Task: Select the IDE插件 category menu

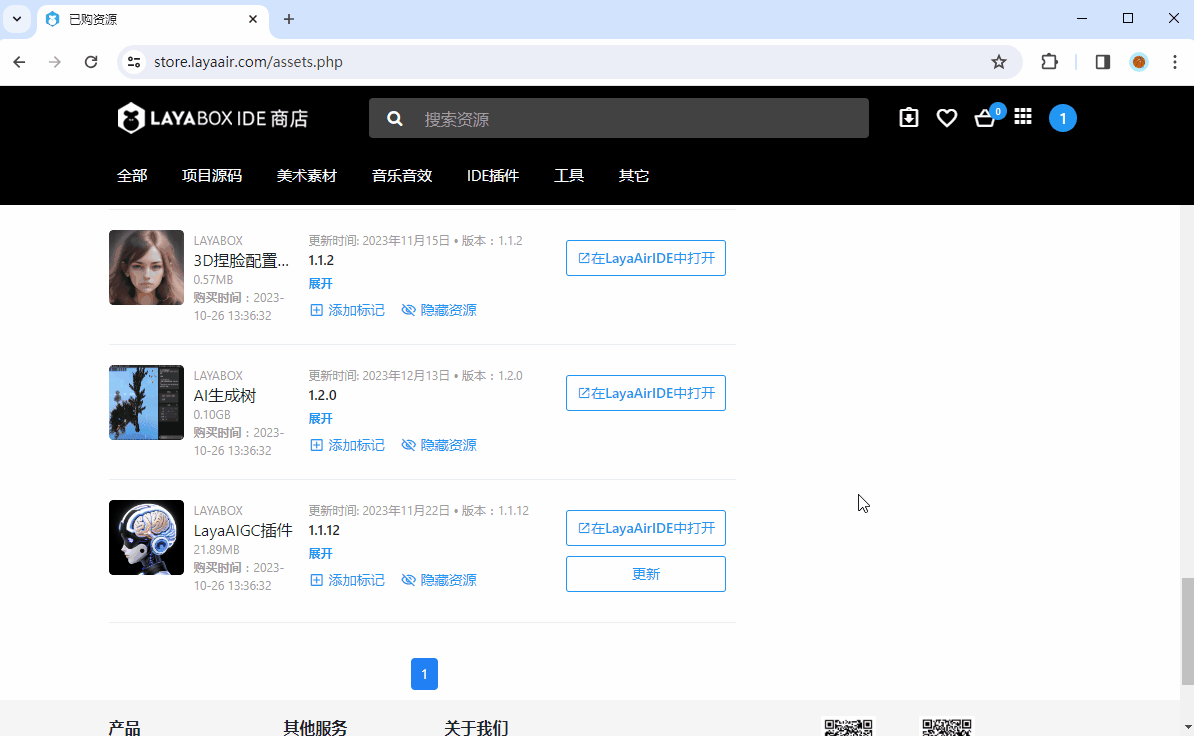Action: click(492, 176)
